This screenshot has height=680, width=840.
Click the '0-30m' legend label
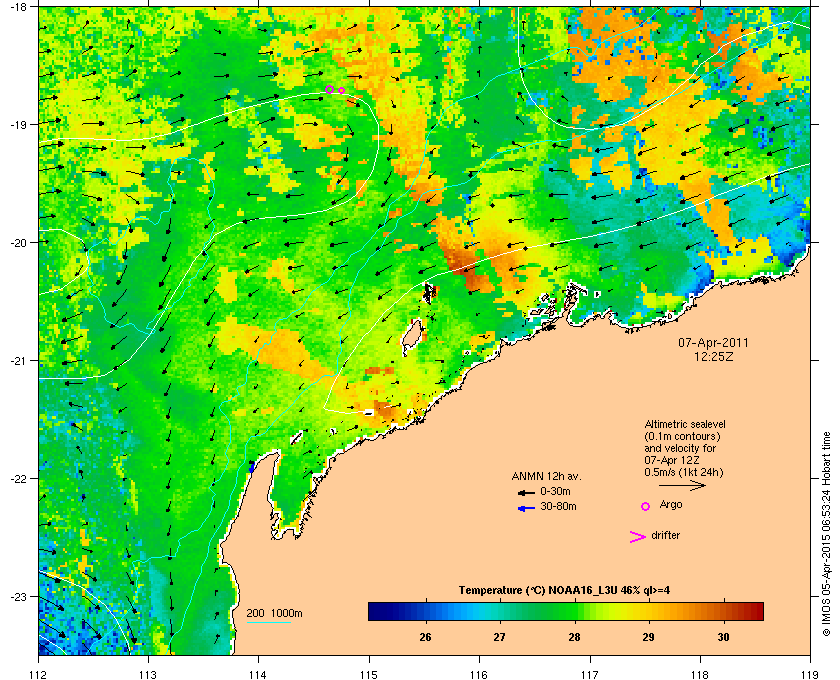[x=555, y=491]
